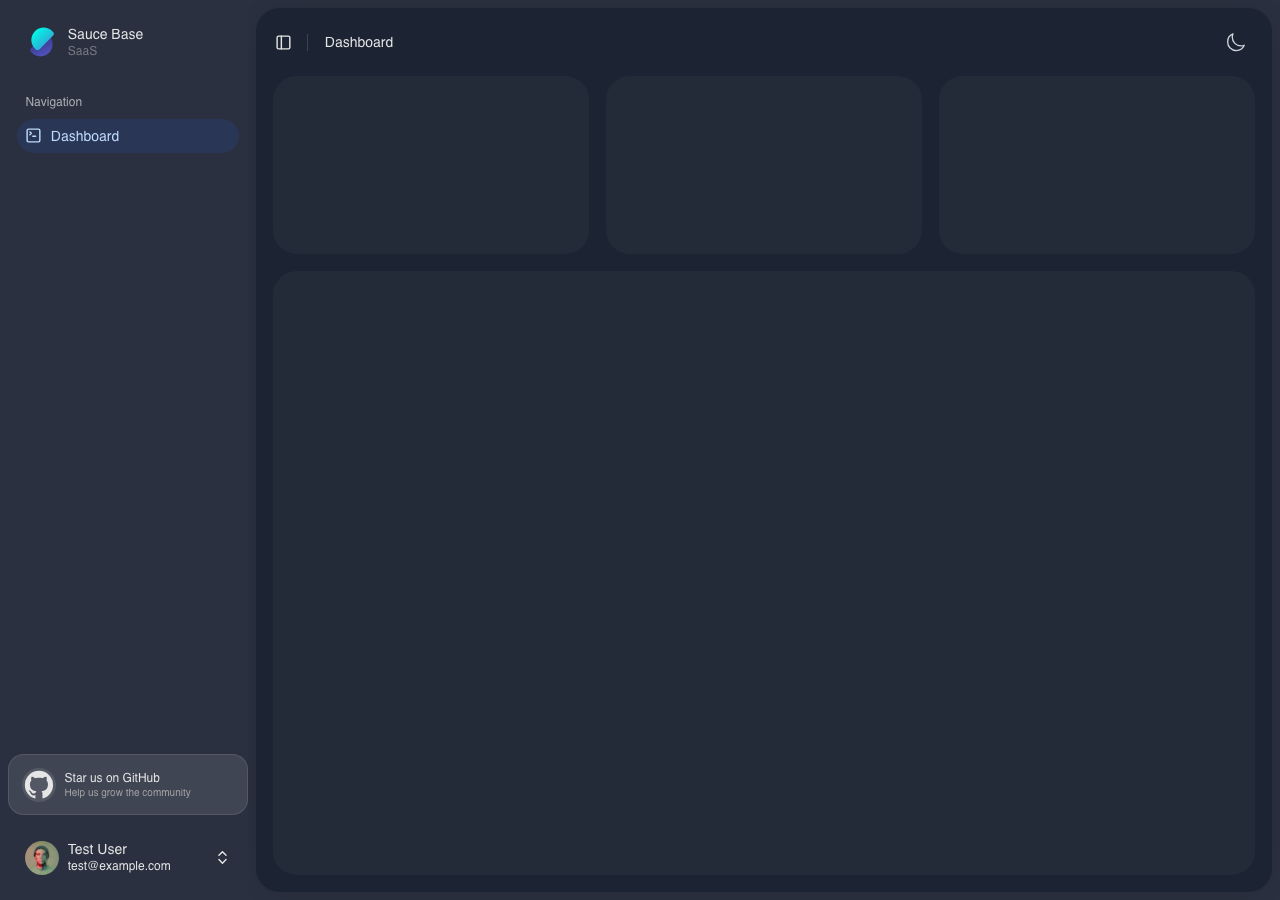Select the Dashboard icon in the sidebar
This screenshot has height=900, width=1280.
pyautogui.click(x=33, y=135)
